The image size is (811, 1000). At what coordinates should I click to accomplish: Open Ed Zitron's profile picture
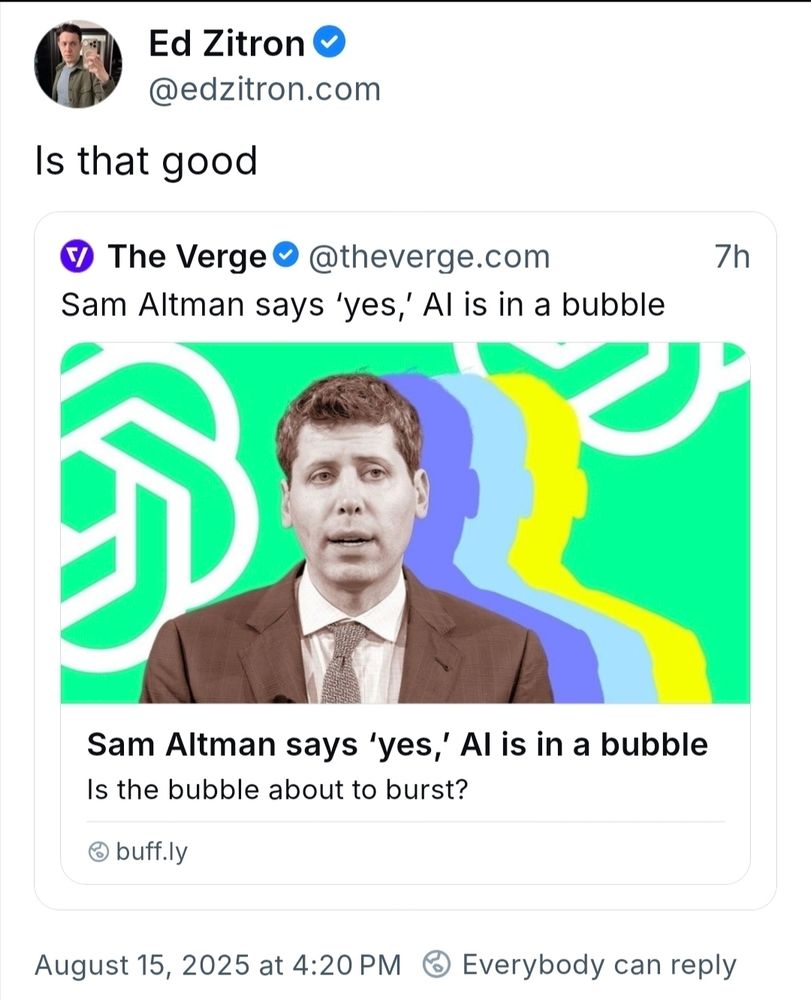tap(78, 64)
